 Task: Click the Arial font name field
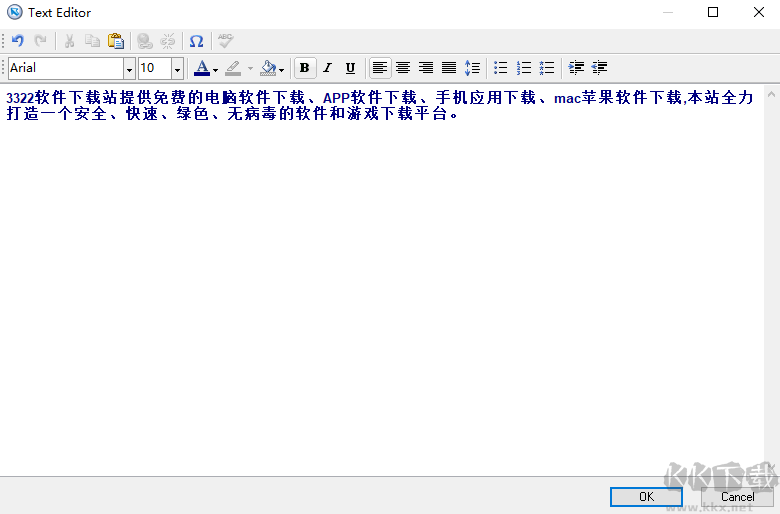click(66, 68)
